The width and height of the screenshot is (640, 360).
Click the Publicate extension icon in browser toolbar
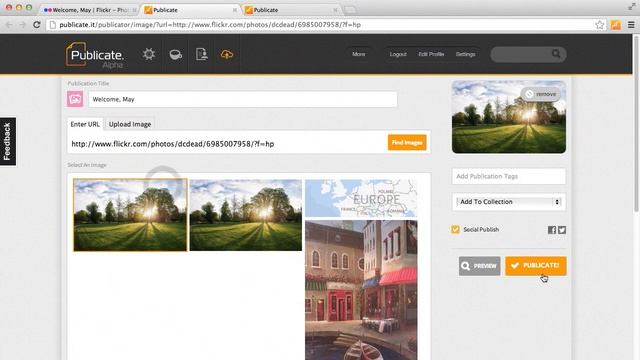pyautogui.click(x=616, y=25)
